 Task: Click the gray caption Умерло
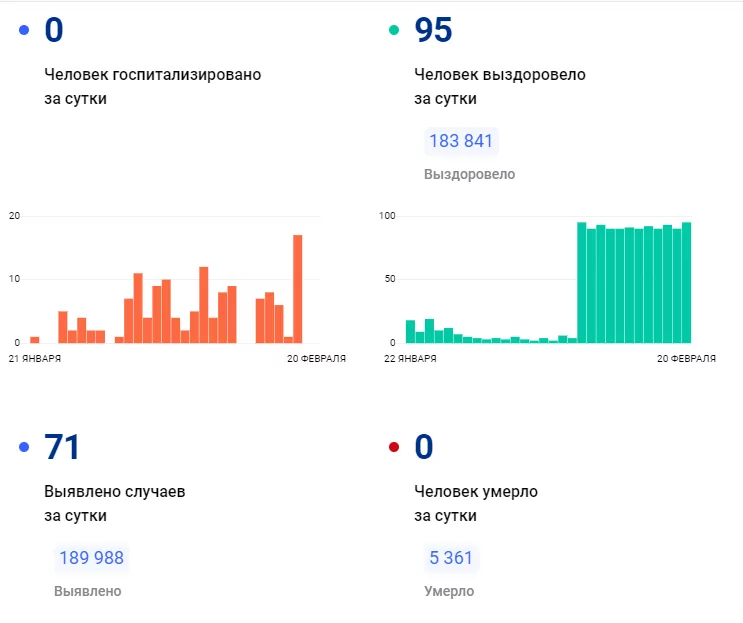449,591
